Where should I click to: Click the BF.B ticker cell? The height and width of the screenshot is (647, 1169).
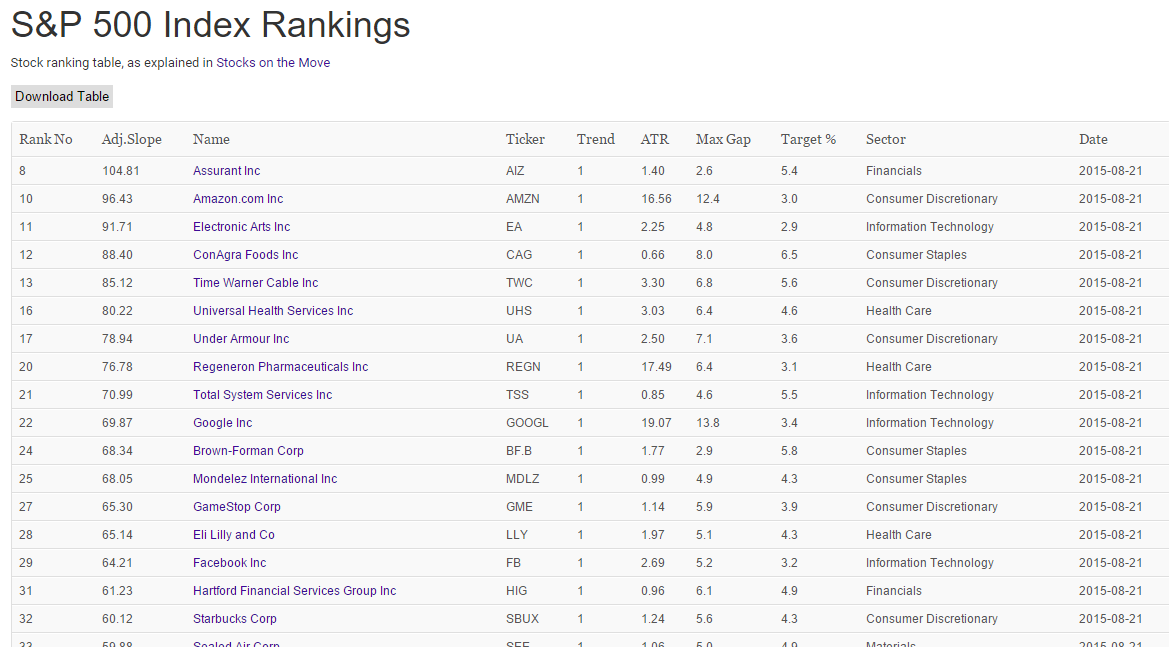[x=519, y=451]
